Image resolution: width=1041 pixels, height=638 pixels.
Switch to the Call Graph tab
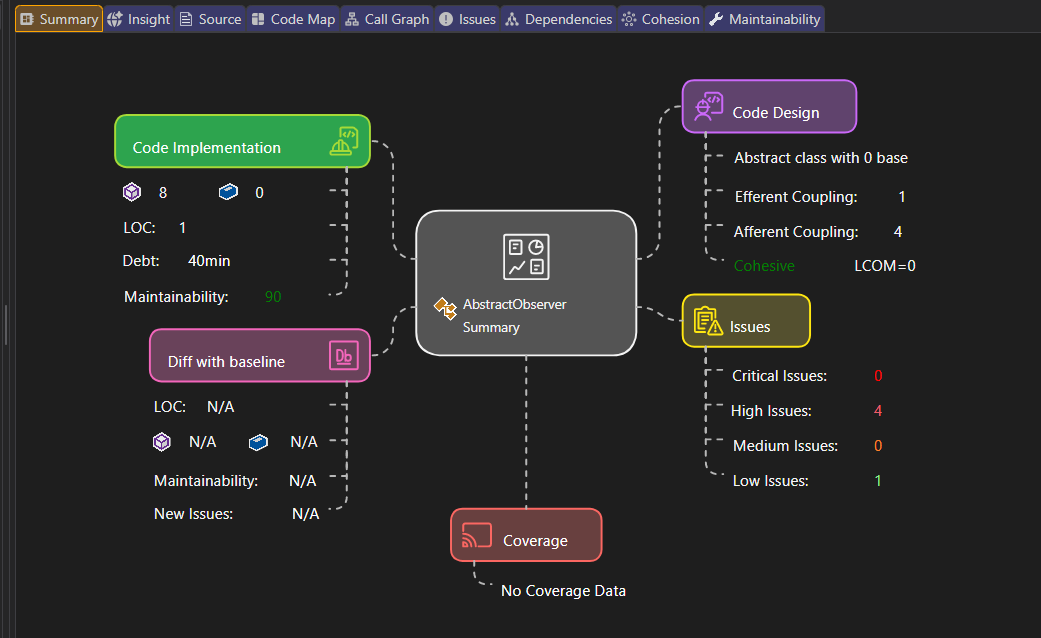387,17
